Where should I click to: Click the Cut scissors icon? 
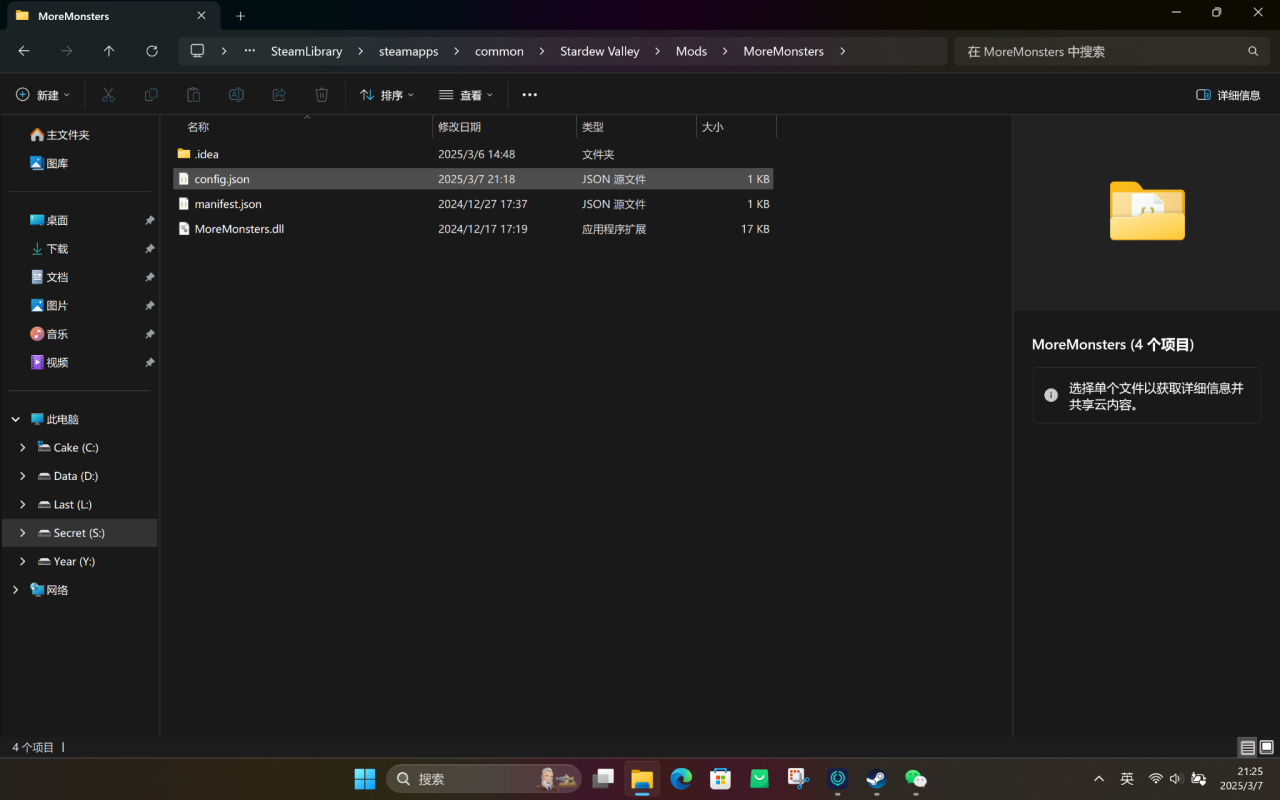109,95
